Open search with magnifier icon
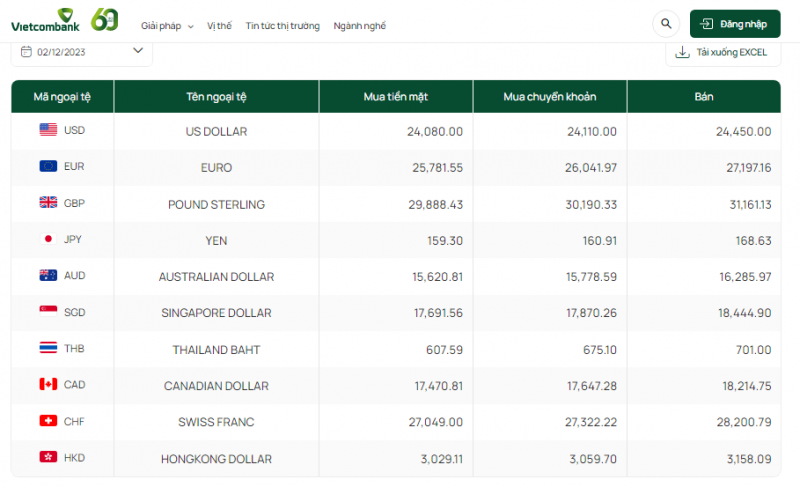 (665, 23)
